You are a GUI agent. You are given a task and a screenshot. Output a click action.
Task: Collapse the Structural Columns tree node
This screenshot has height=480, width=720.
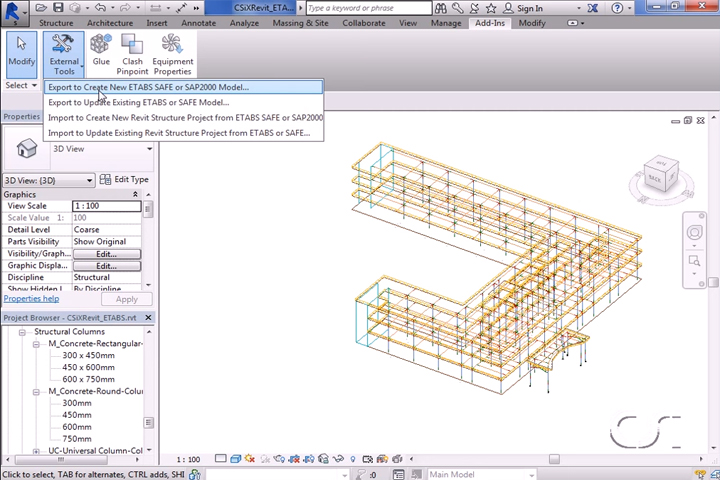[x=22, y=332]
